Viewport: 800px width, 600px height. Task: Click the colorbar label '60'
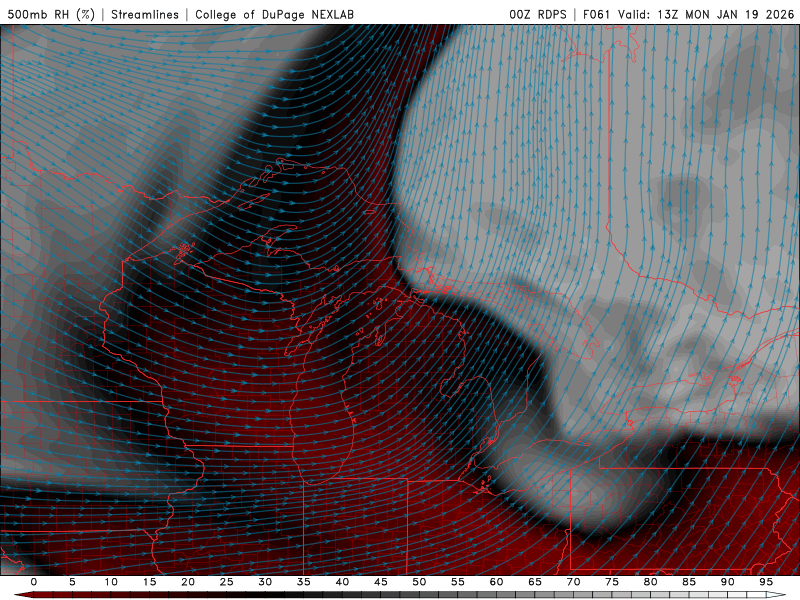pos(496,582)
